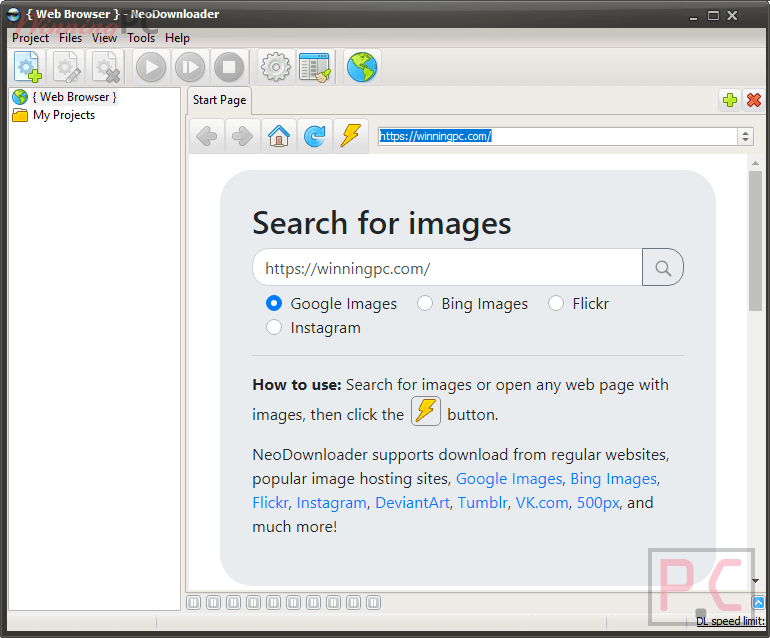This screenshot has width=770, height=638.
Task: Click the Stop download toolbar button
Action: coord(229,67)
